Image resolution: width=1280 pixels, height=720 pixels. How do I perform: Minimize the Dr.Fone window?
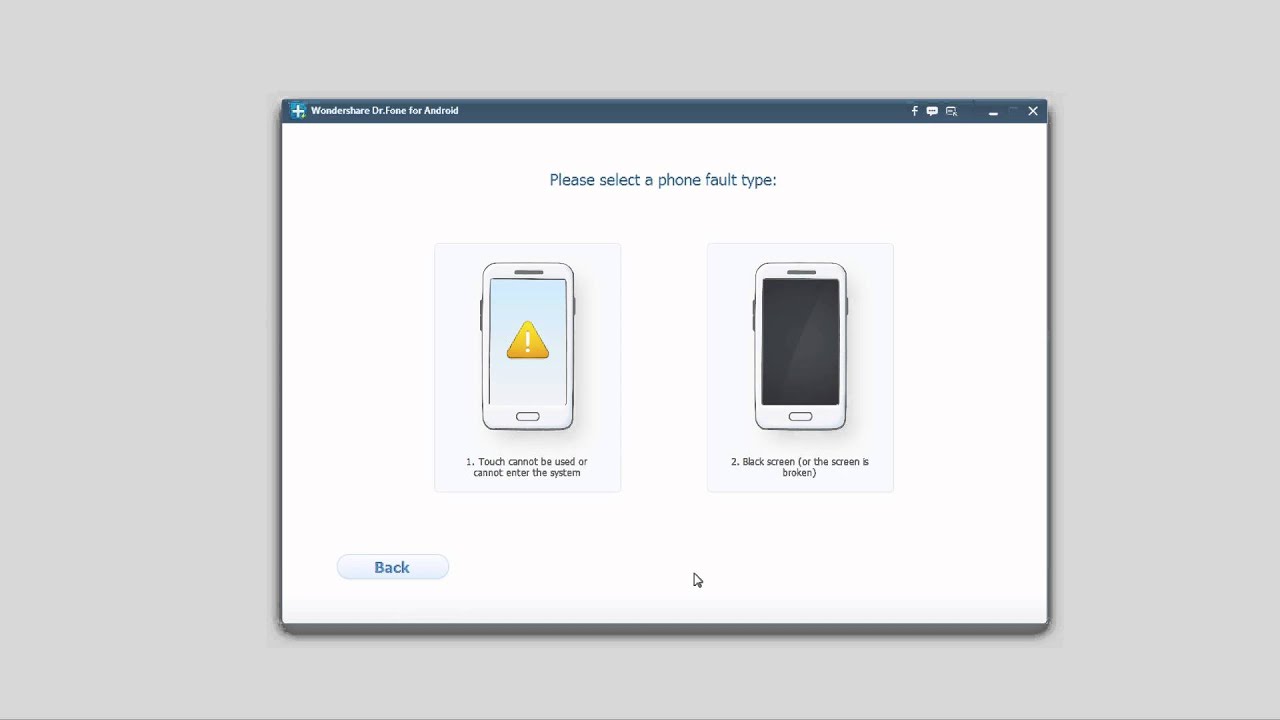click(x=993, y=111)
